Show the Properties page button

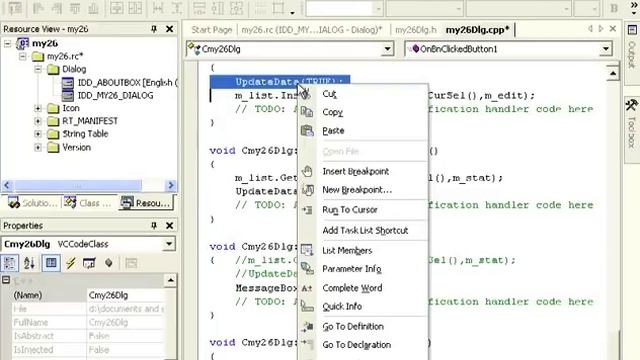(x=51, y=263)
